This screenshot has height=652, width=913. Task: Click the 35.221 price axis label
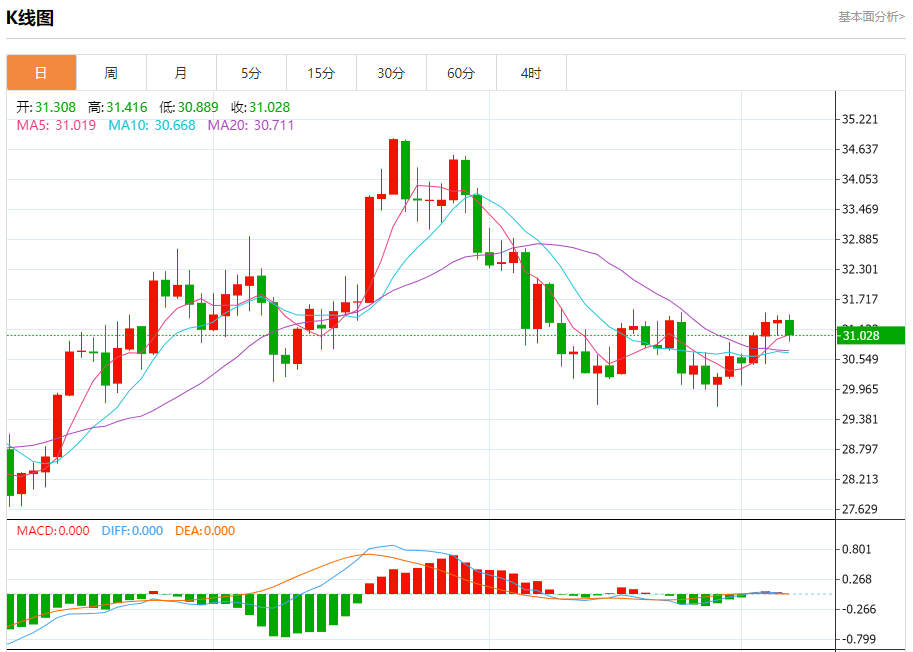click(x=860, y=119)
